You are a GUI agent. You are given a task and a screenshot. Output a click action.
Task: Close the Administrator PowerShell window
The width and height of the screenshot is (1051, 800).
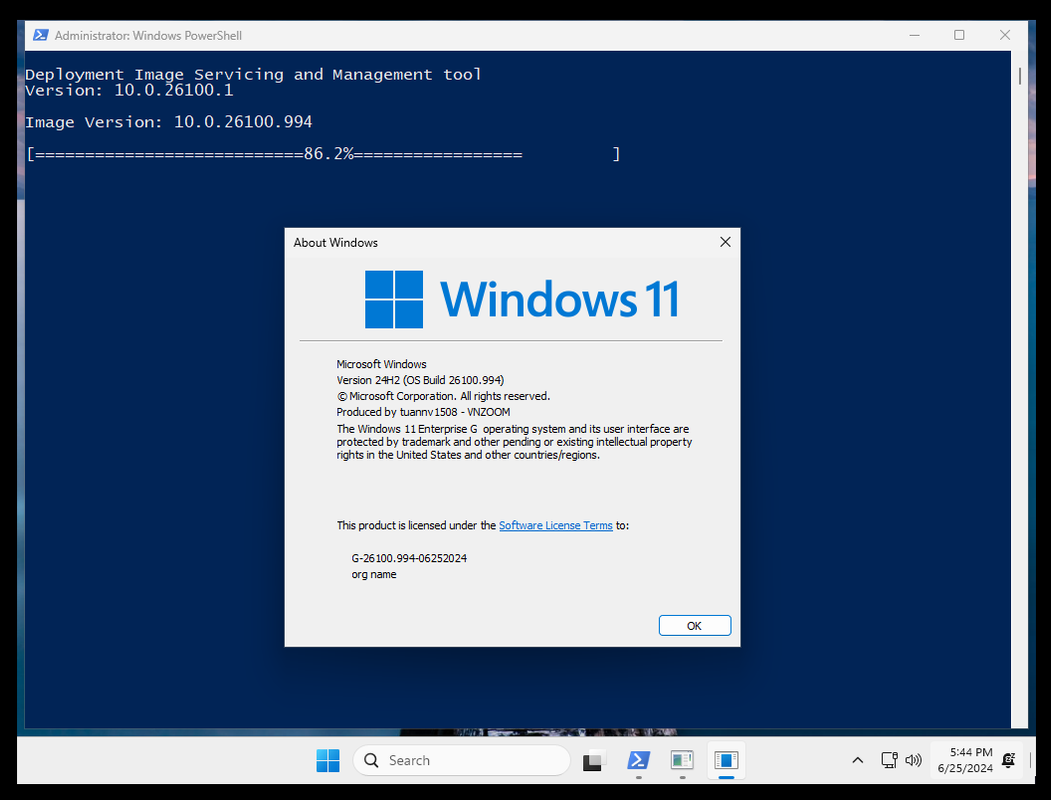click(x=1005, y=35)
